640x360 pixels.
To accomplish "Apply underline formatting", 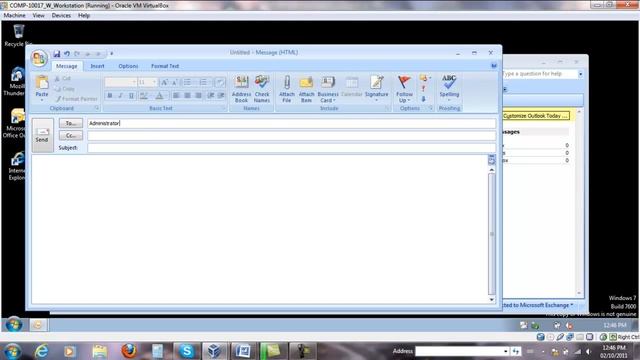I will point(131,95).
